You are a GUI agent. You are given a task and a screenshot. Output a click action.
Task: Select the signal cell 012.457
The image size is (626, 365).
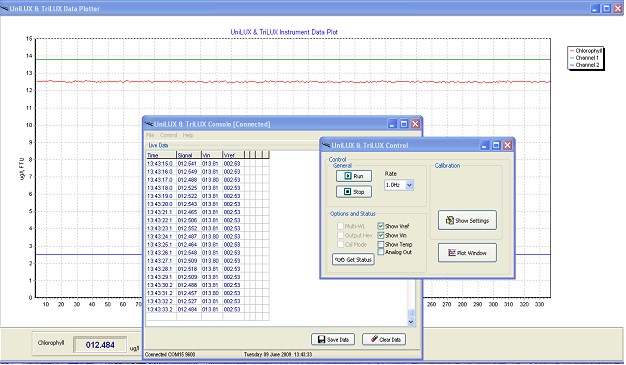pyautogui.click(x=188, y=293)
